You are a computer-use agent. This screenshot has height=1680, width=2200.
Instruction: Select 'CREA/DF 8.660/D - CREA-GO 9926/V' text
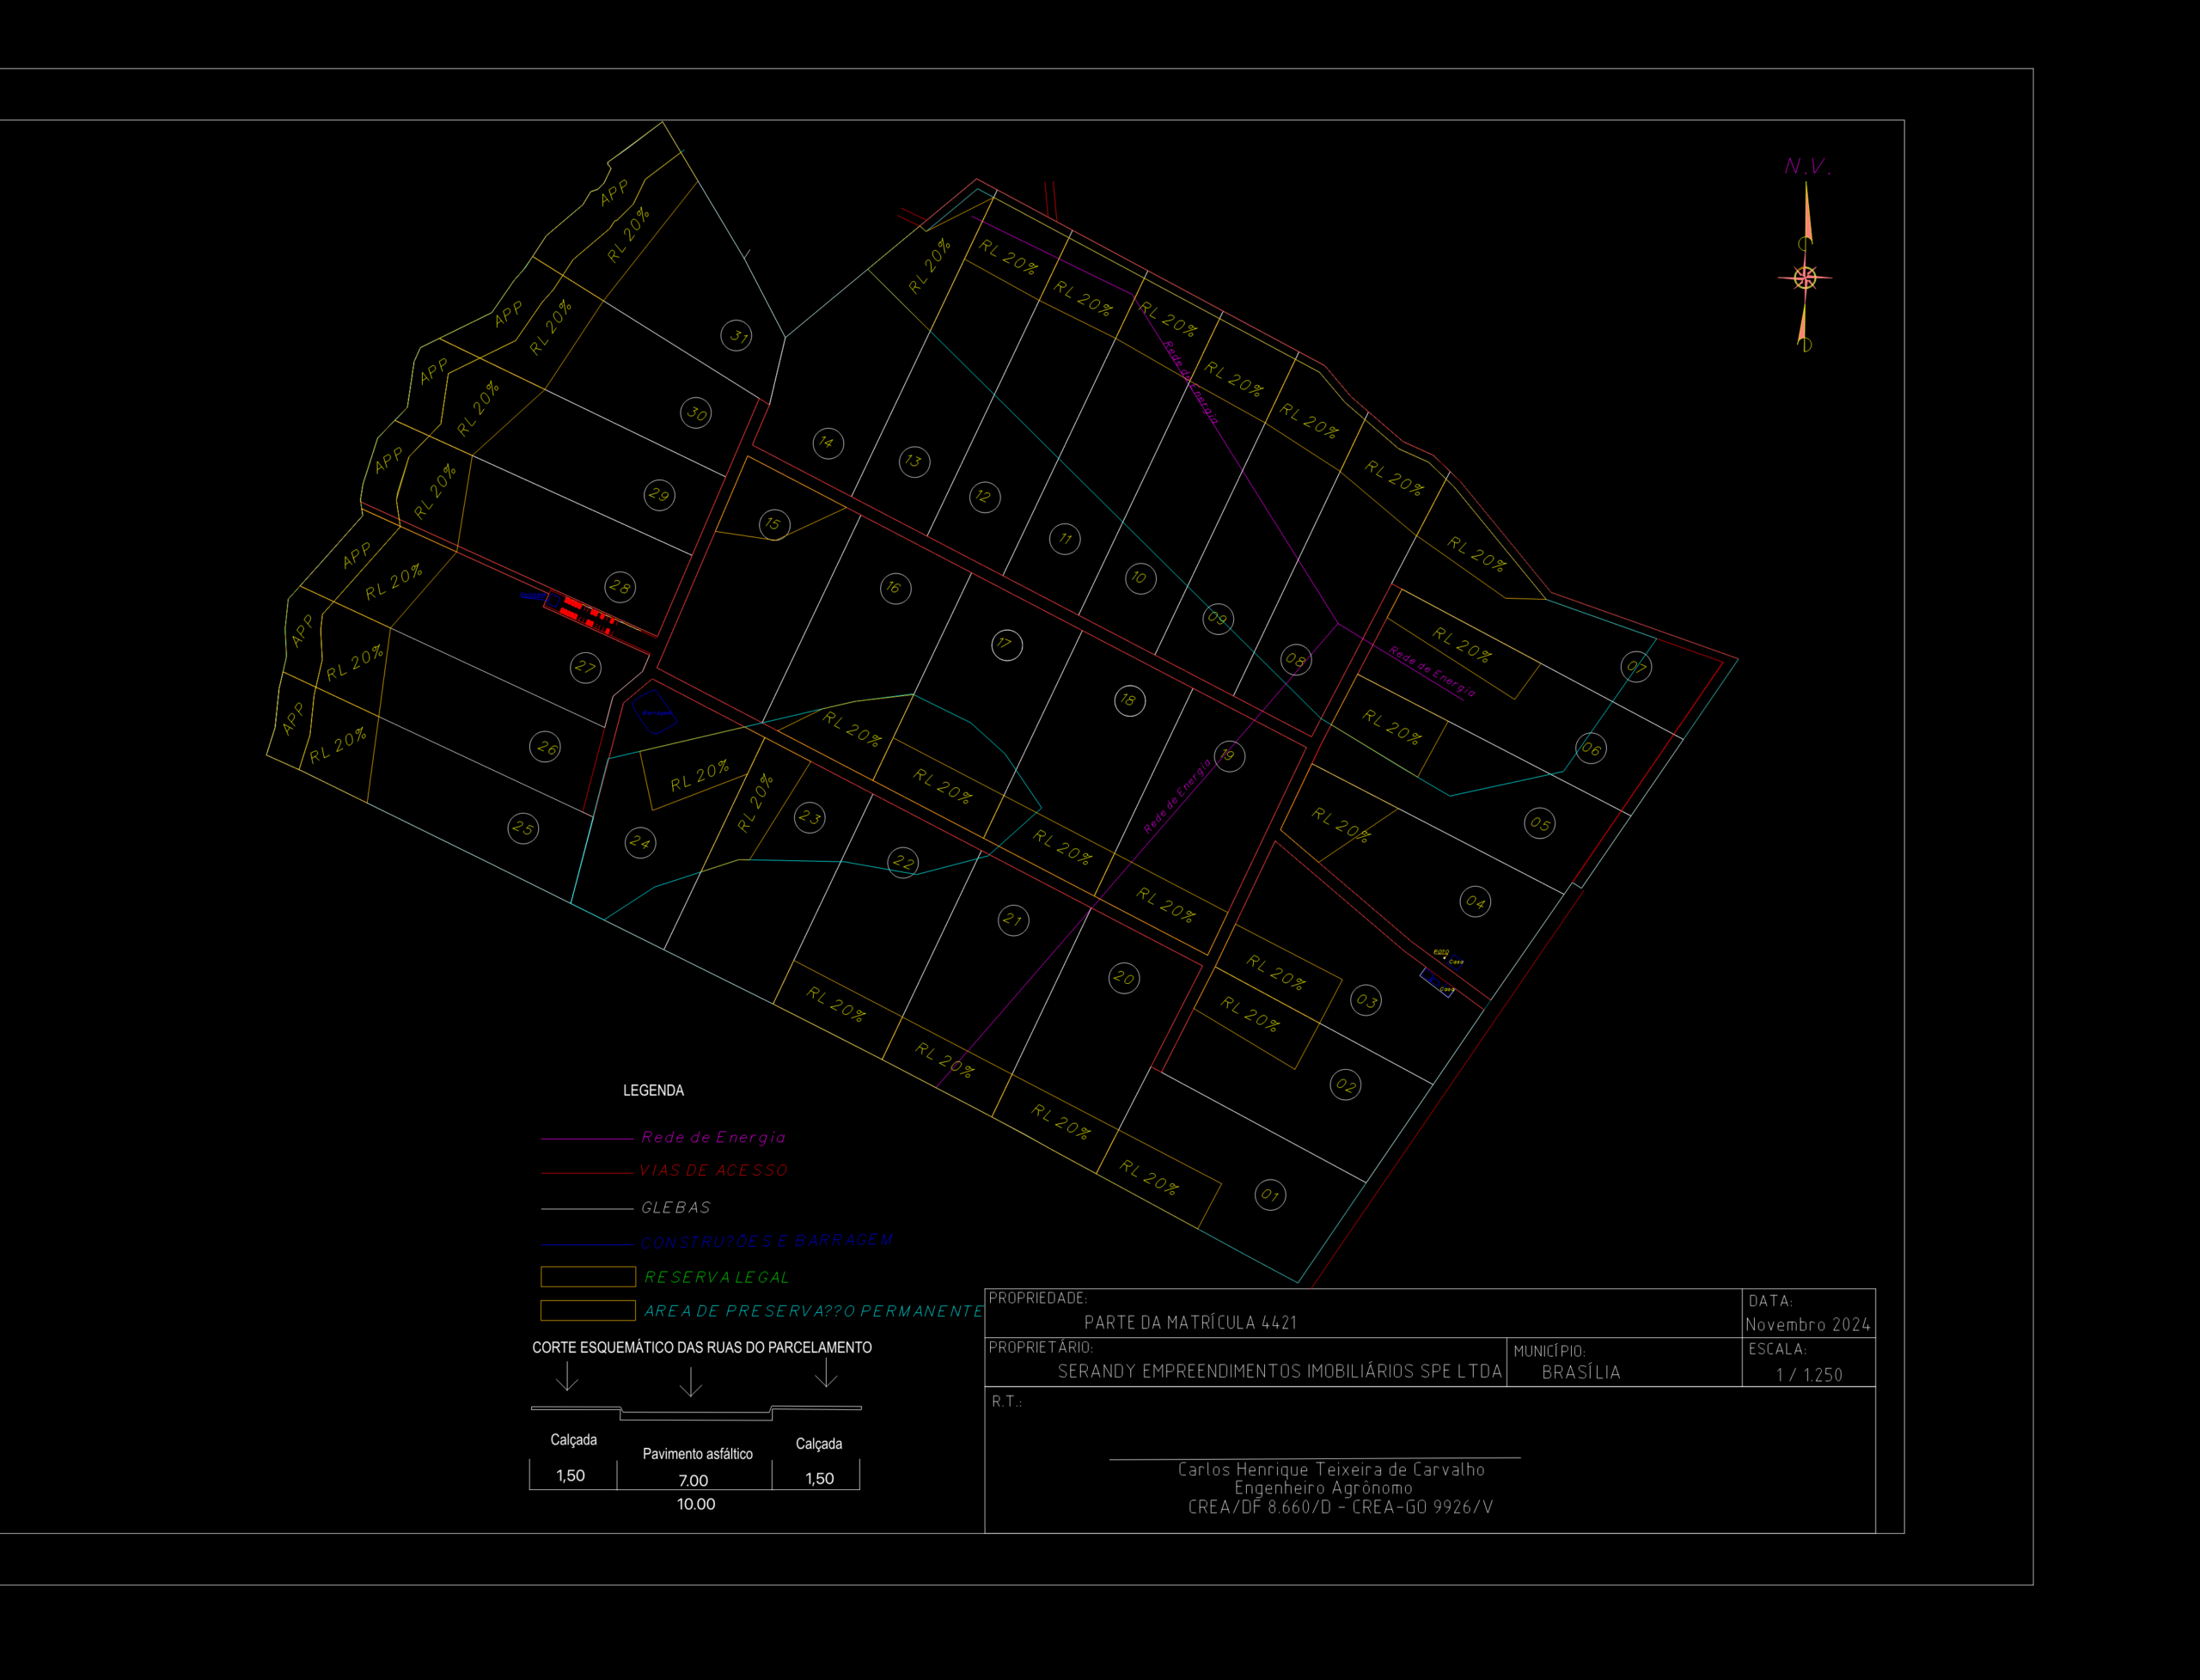[1340, 1507]
